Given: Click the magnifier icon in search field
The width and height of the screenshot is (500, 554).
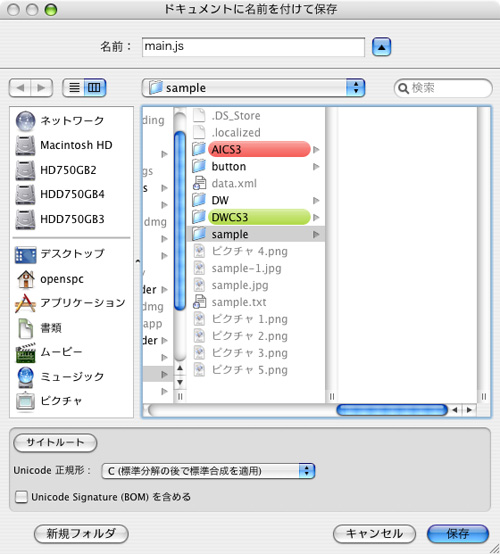Looking at the screenshot, I should [403, 88].
